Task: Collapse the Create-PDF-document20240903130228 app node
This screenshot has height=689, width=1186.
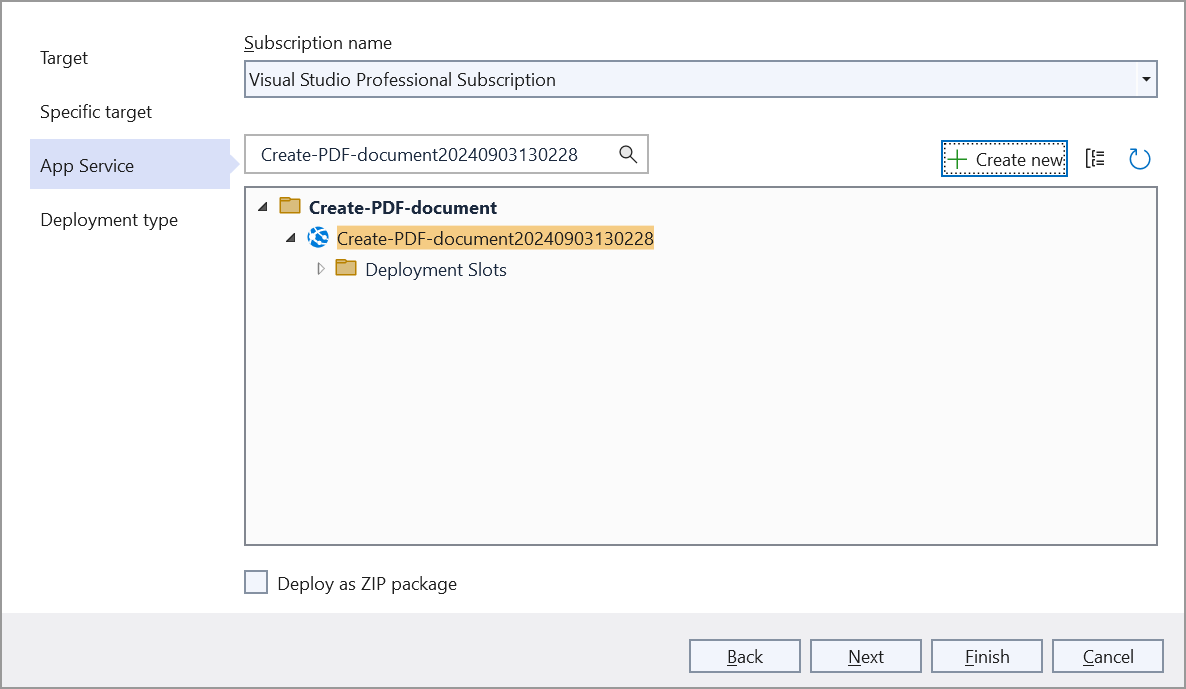Action: pos(291,239)
